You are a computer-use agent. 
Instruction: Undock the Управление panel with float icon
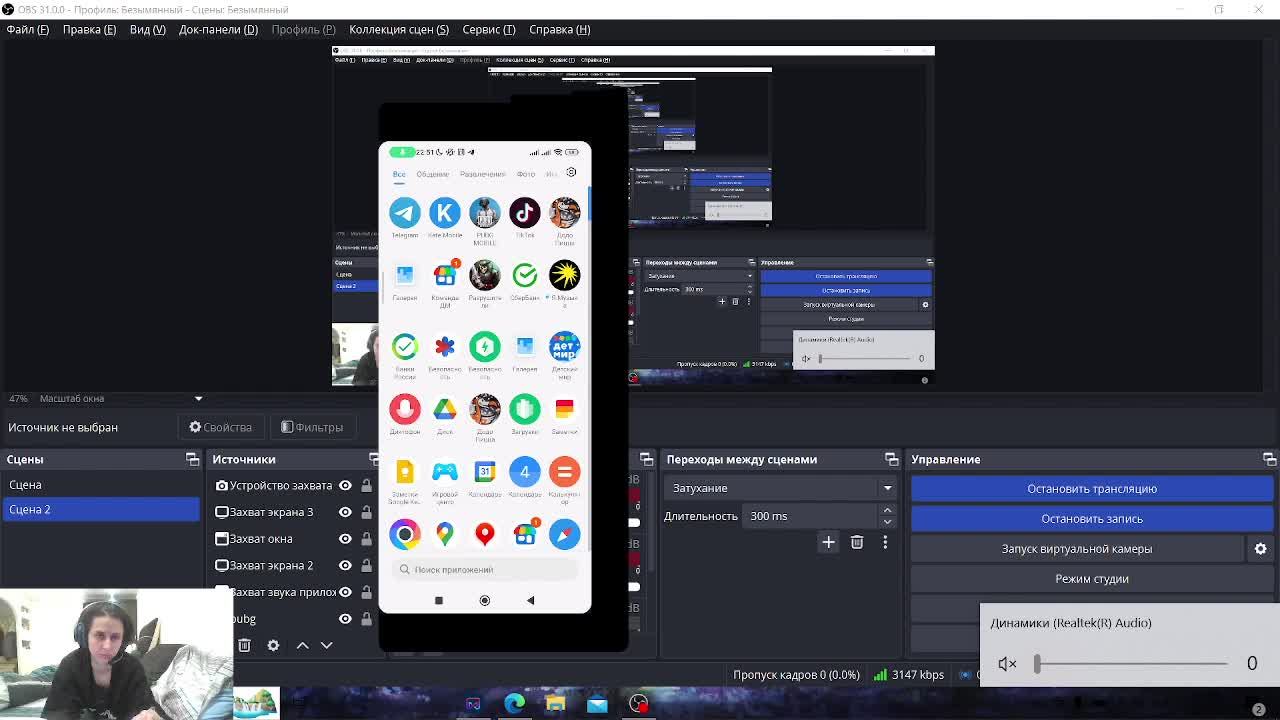coord(1269,459)
